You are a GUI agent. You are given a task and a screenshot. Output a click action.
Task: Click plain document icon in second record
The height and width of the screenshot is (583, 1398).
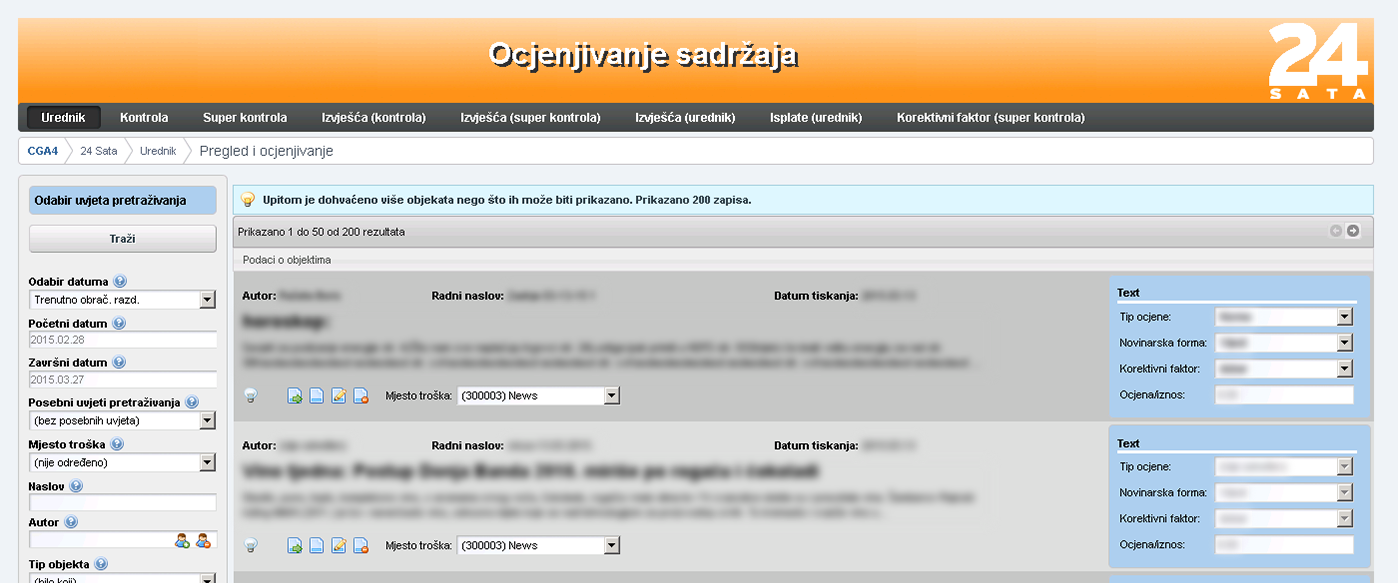[x=316, y=546]
